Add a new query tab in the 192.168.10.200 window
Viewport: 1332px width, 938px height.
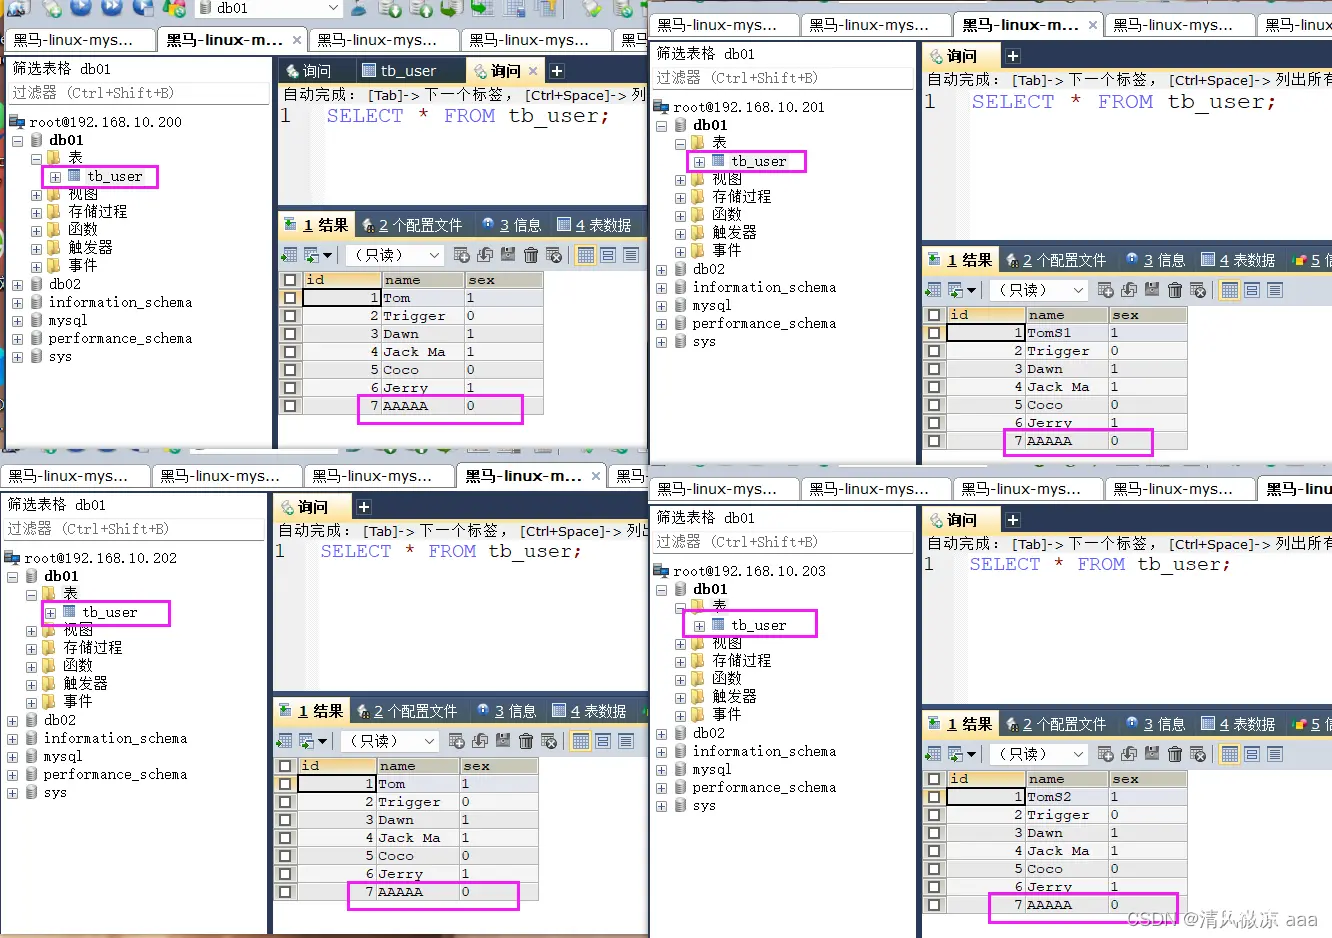(x=557, y=71)
